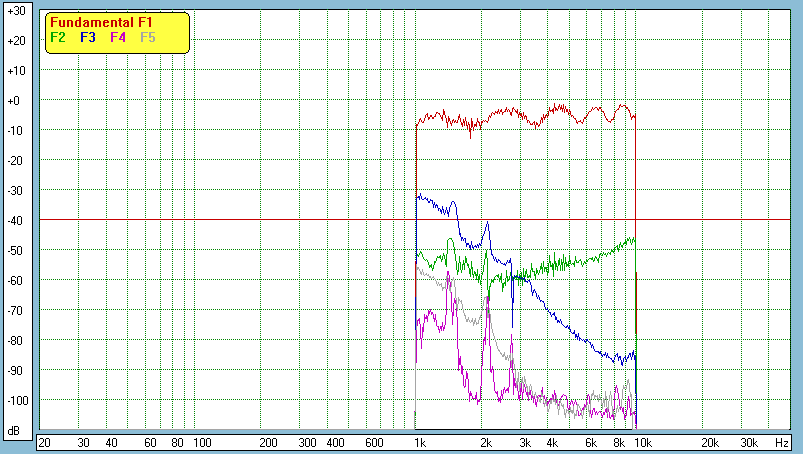Click the dB unit label on the vertical axis
Screen dimensions: 803x454
point(15,430)
